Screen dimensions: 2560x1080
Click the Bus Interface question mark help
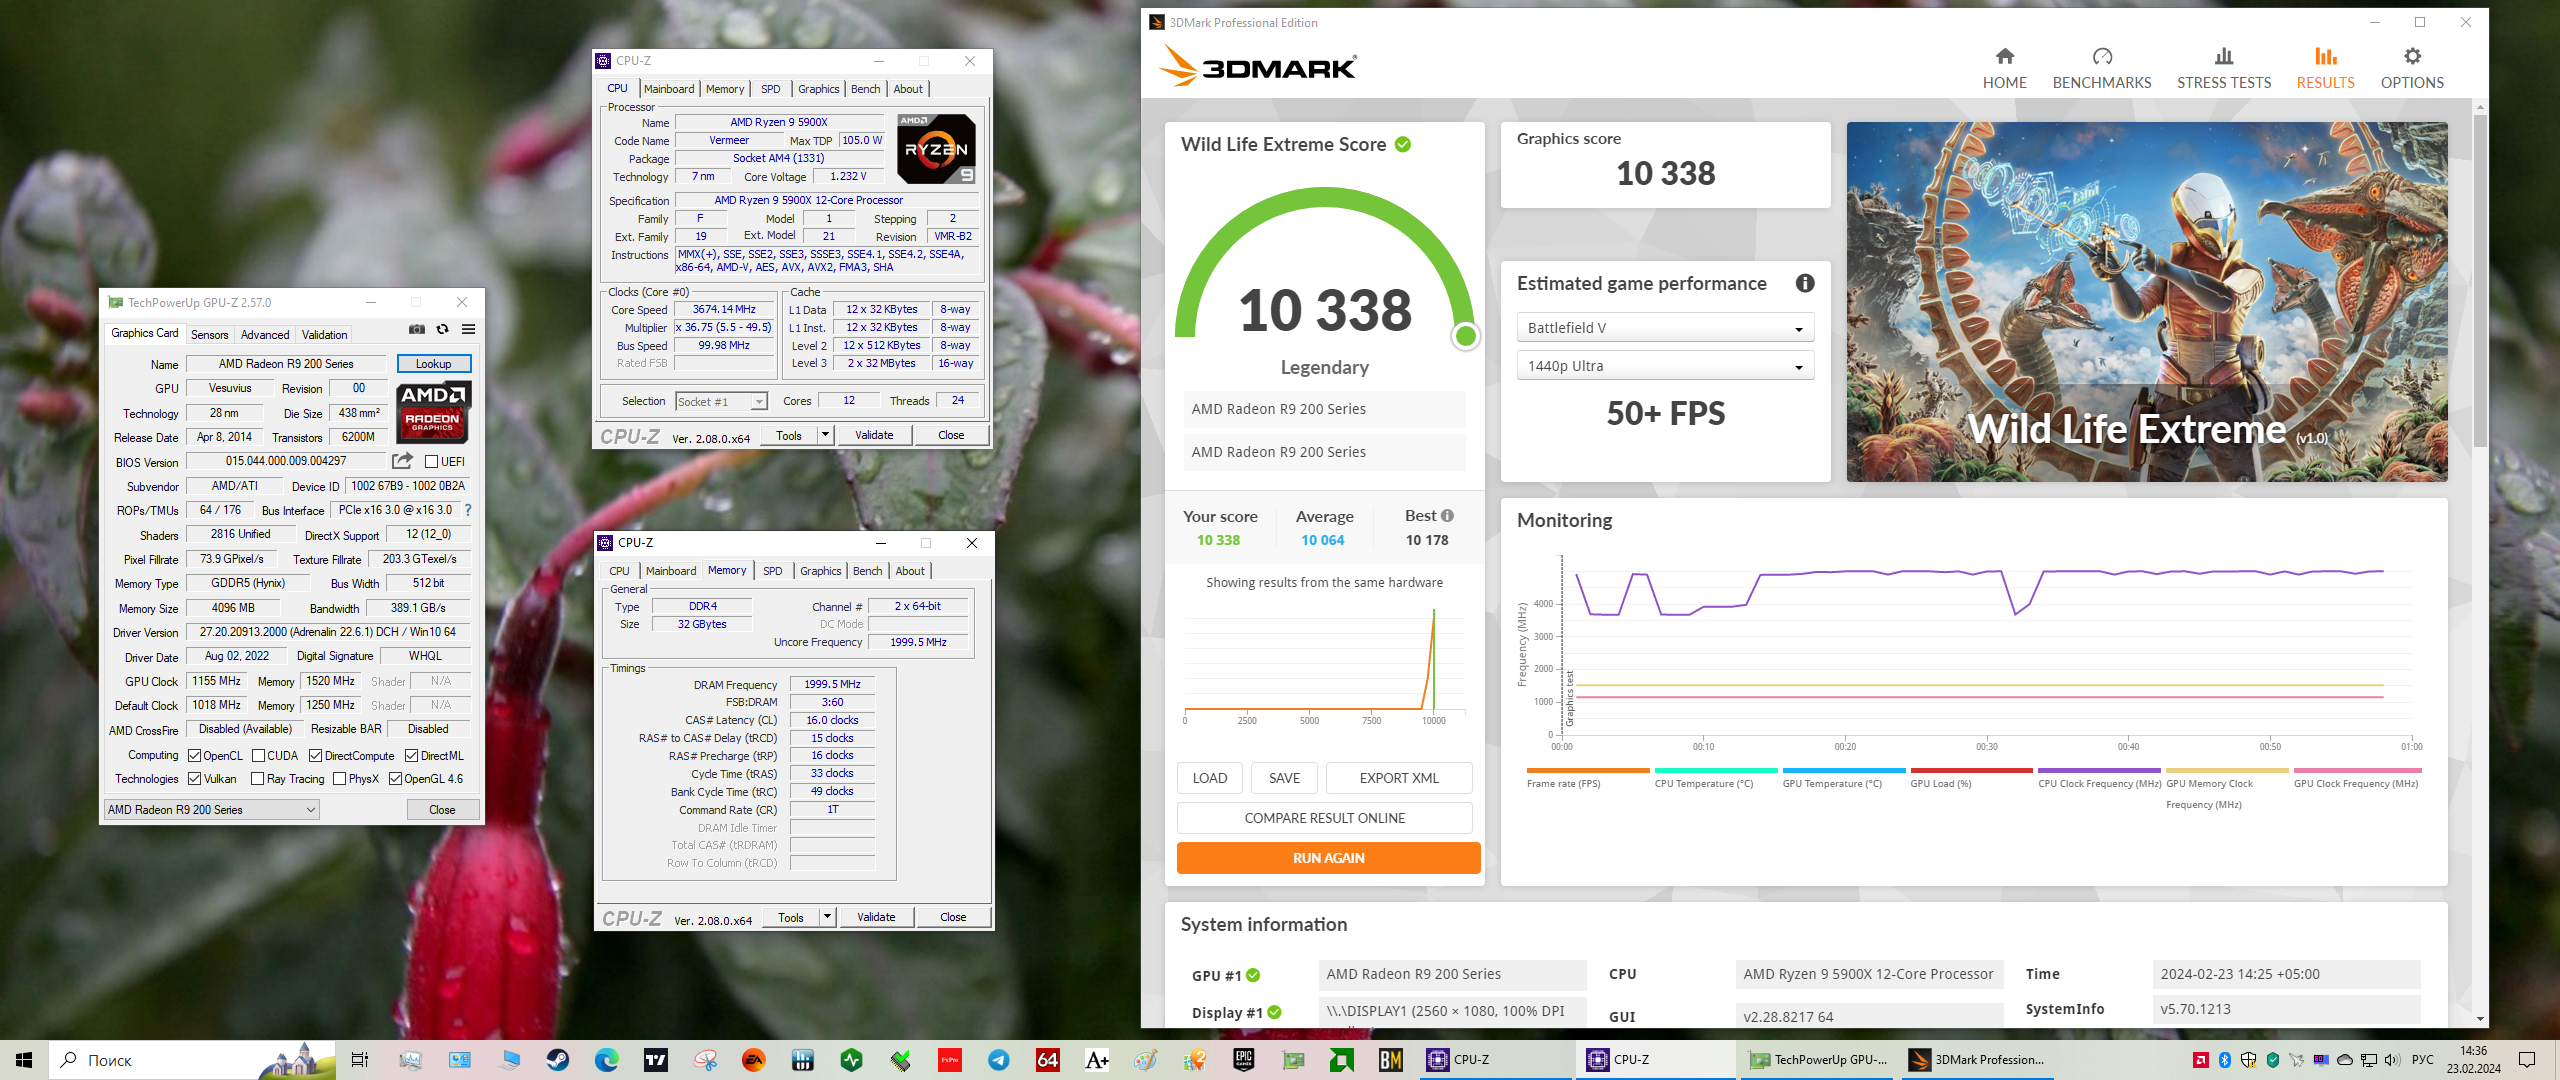pos(467,510)
